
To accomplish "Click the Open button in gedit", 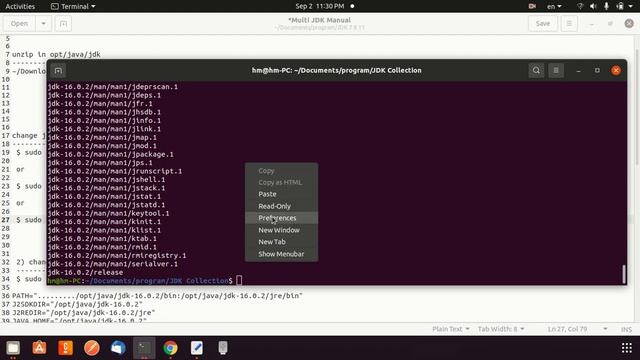I will (19, 24).
